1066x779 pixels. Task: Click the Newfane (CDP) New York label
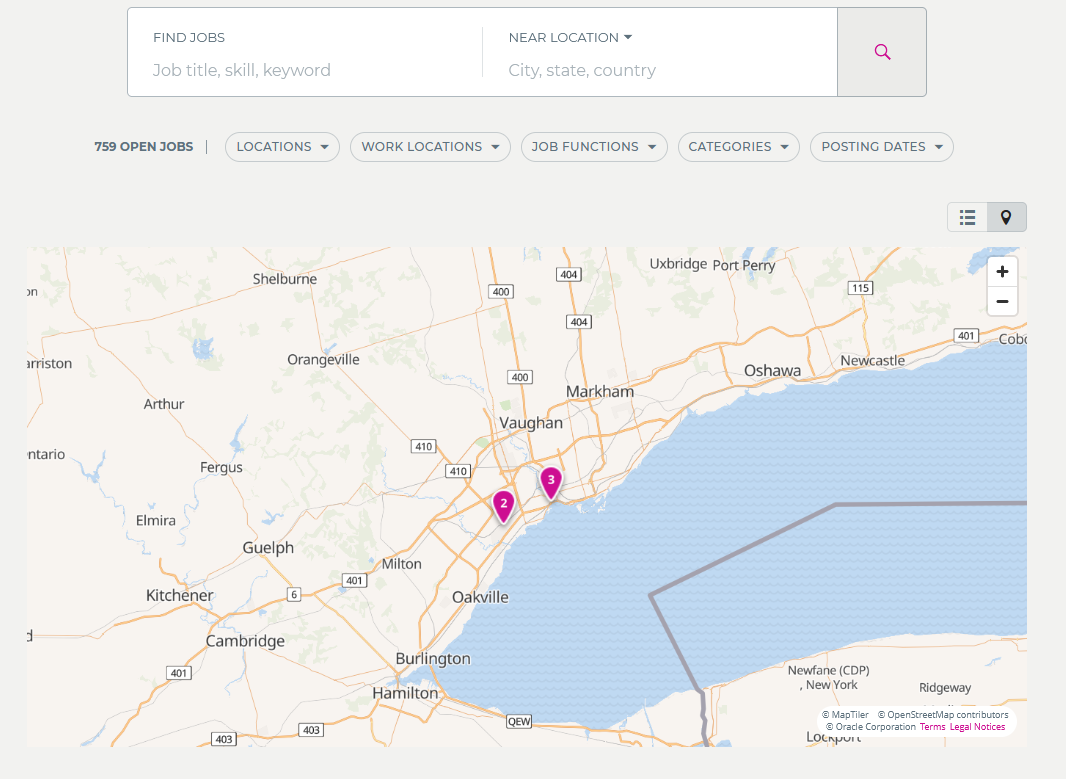829,678
